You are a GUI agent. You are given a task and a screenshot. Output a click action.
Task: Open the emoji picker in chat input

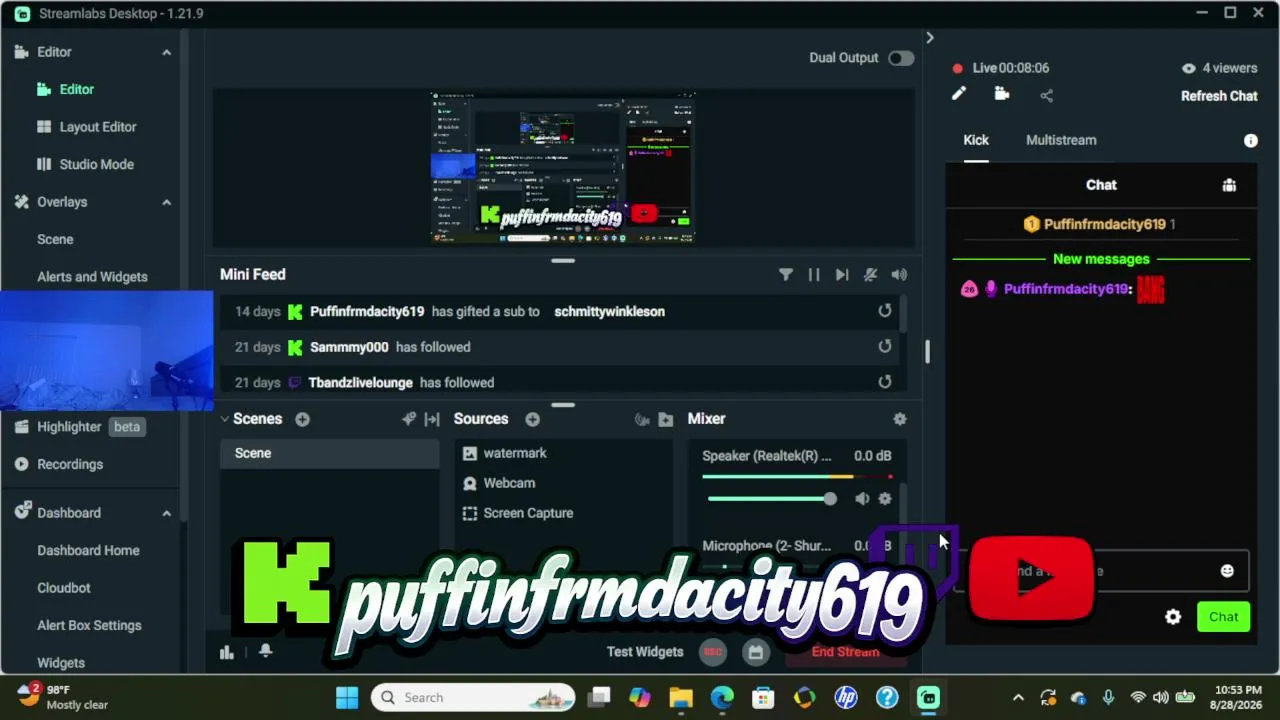tap(1227, 571)
